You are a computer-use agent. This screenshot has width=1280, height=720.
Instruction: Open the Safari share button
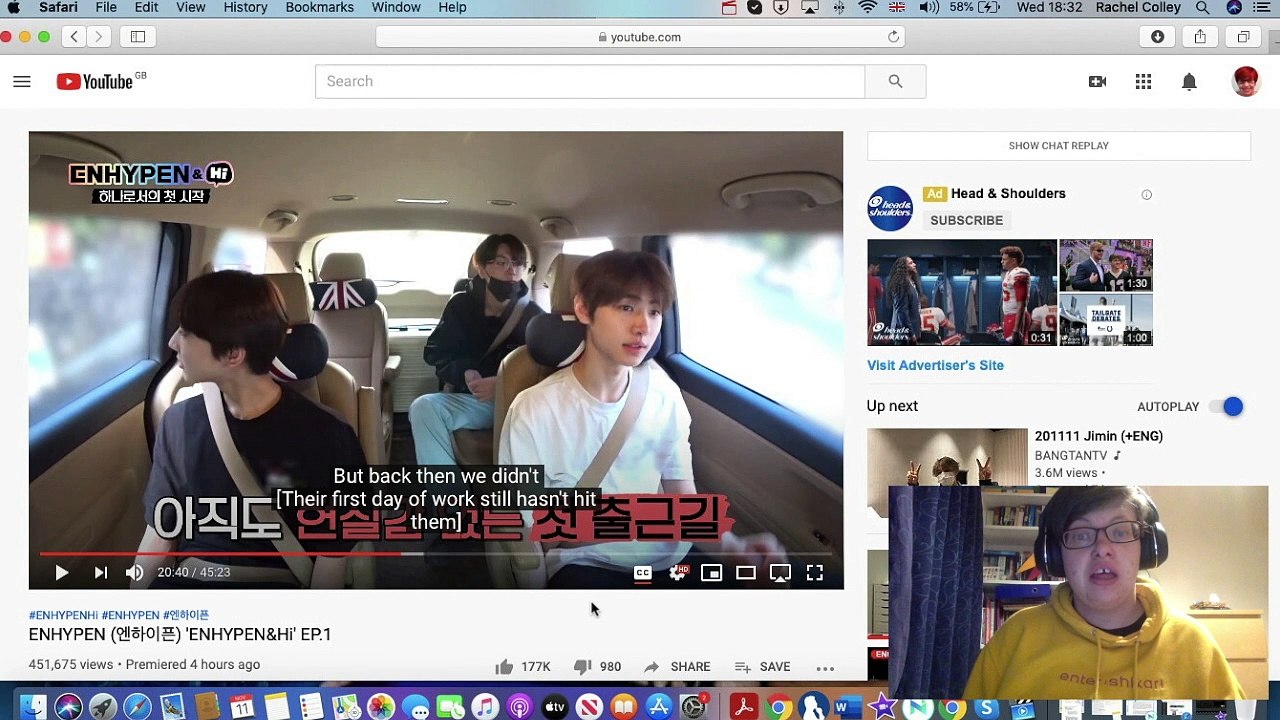[x=1200, y=37]
